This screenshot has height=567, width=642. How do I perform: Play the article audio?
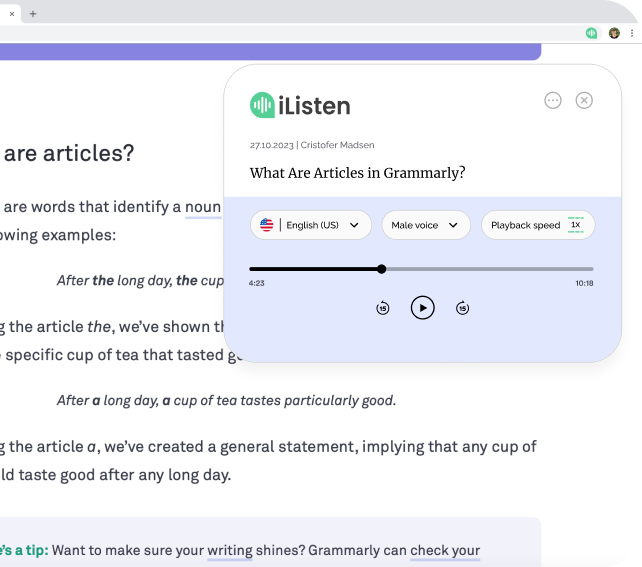point(423,308)
